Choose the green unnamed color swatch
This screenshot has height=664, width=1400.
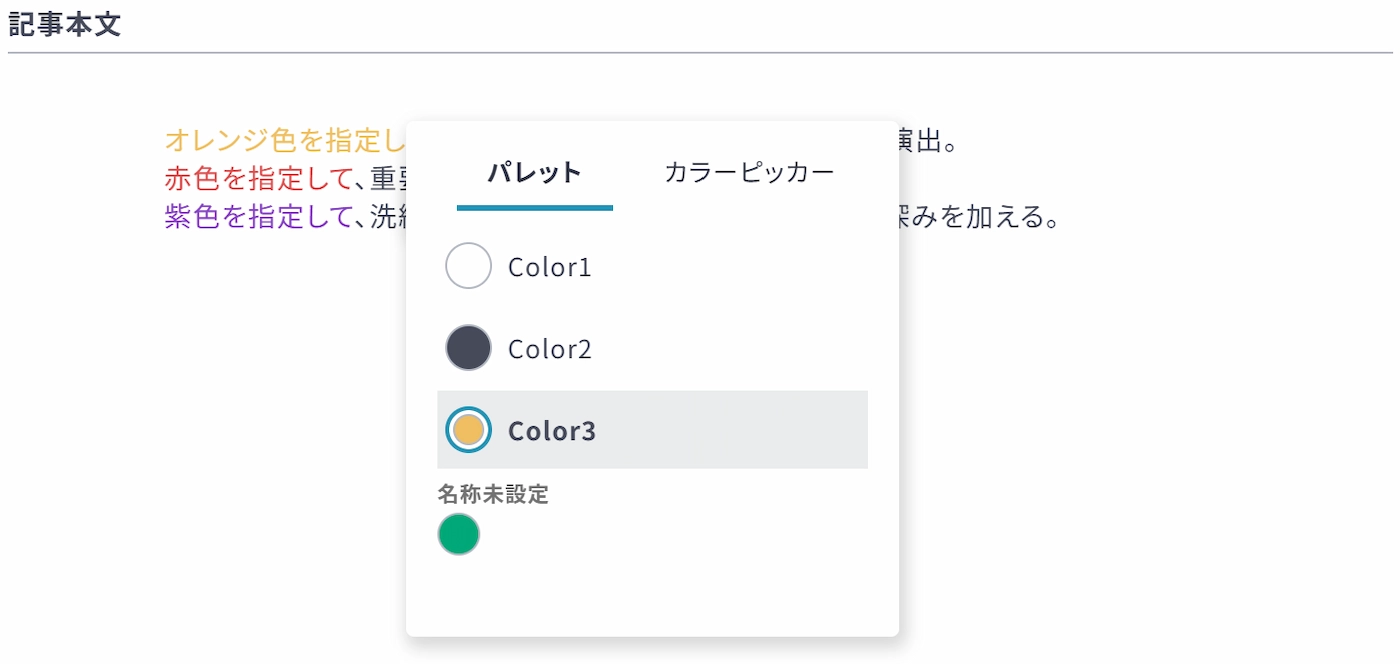tap(459, 534)
